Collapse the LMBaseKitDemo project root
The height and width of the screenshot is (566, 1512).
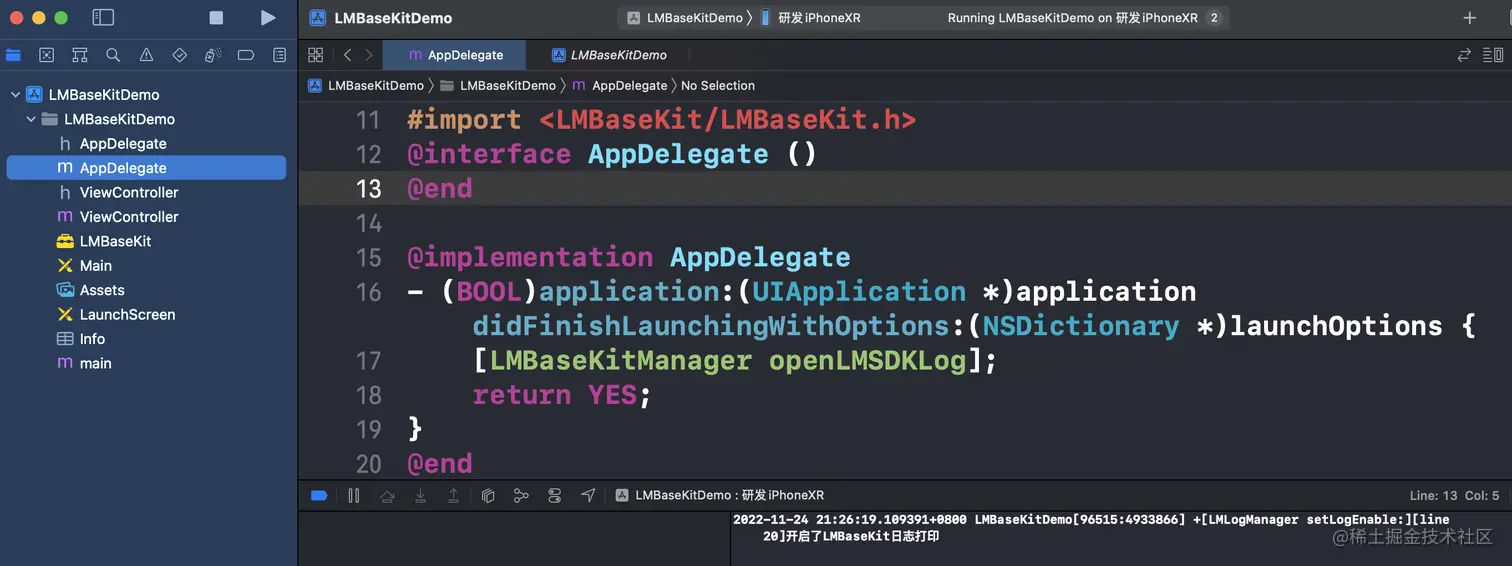coord(15,94)
